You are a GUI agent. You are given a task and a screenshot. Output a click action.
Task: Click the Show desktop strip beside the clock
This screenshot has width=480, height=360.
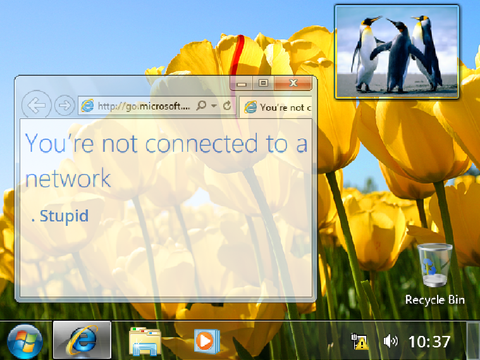click(473, 341)
